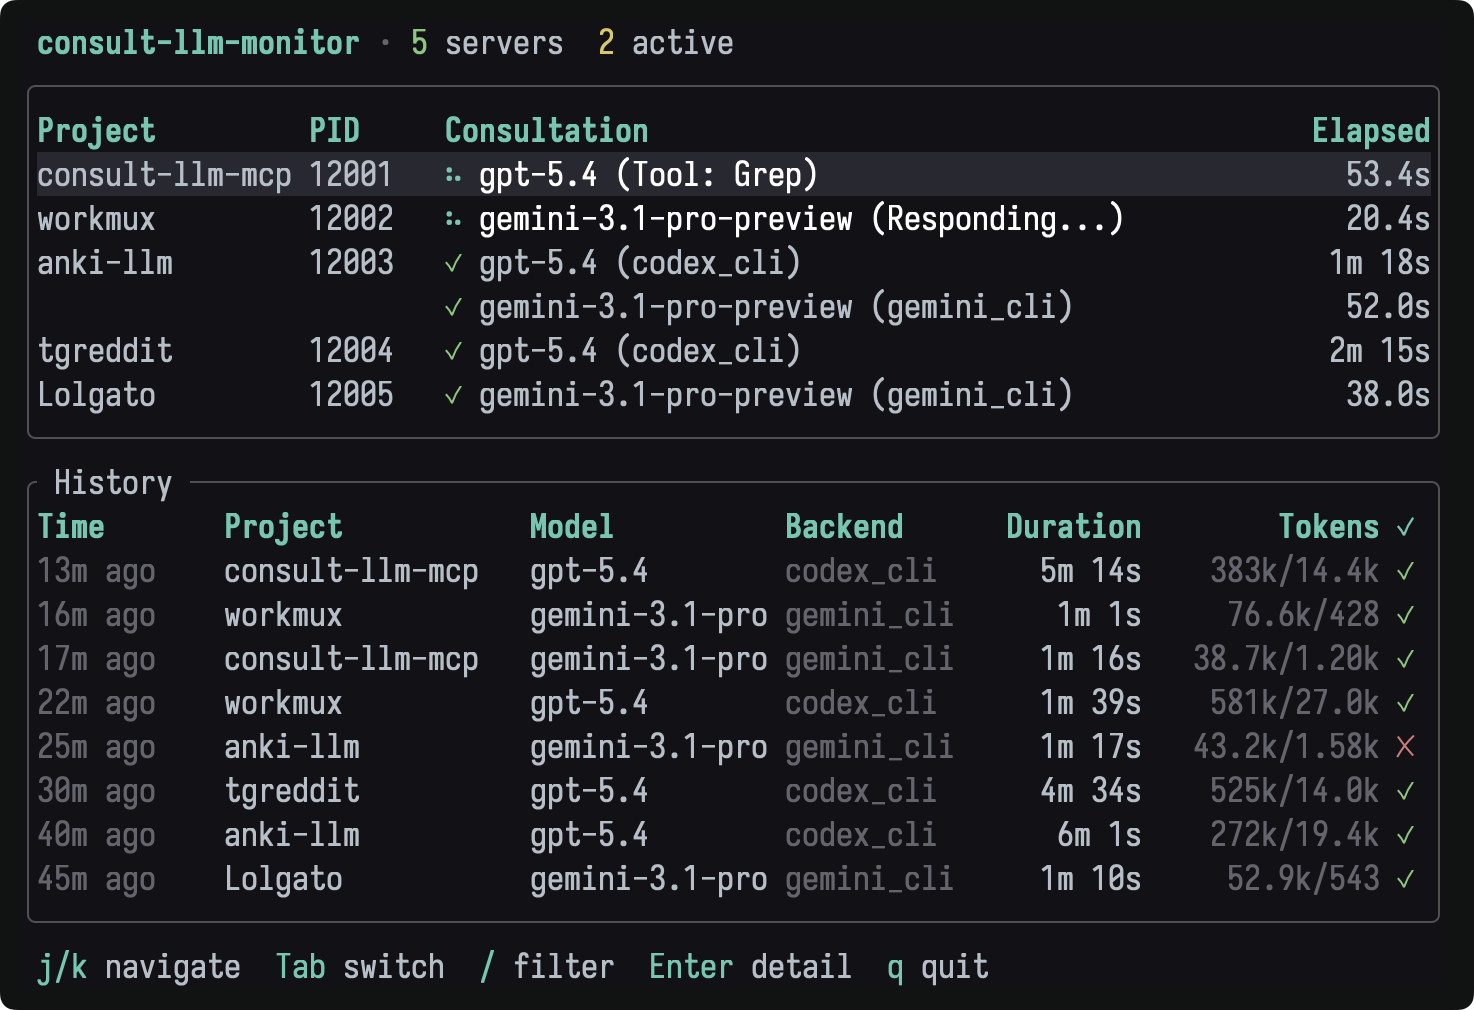Click PID 12003

coord(351,263)
